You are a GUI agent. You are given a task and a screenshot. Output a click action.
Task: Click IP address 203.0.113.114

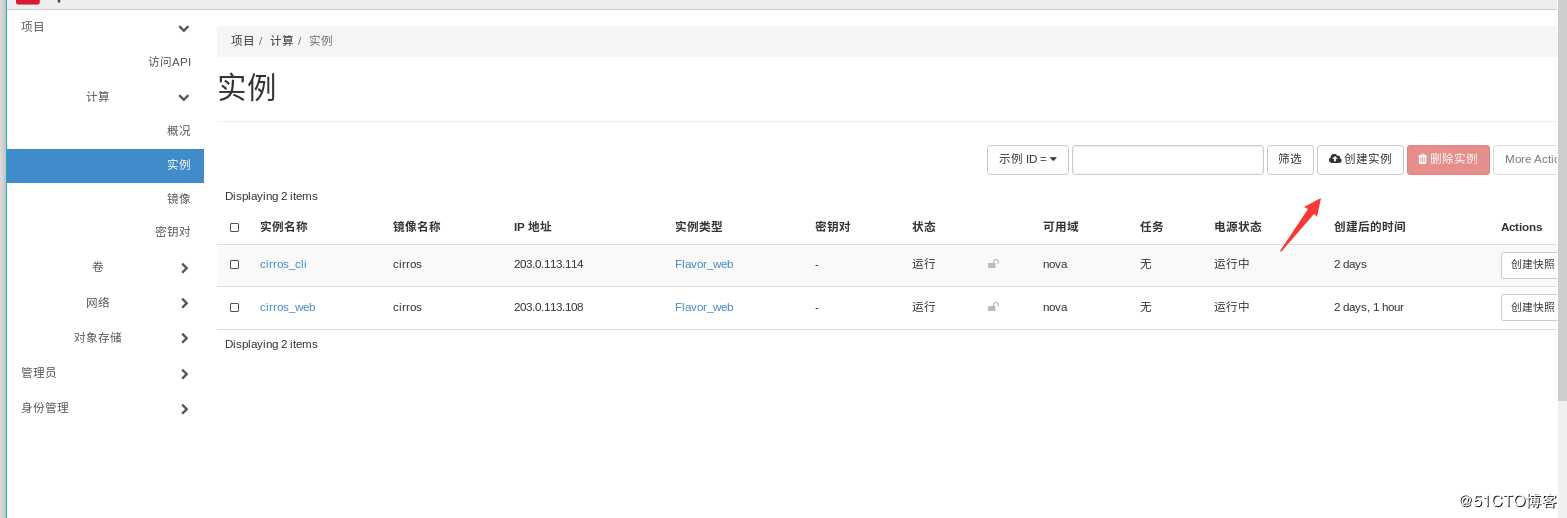tap(549, 264)
